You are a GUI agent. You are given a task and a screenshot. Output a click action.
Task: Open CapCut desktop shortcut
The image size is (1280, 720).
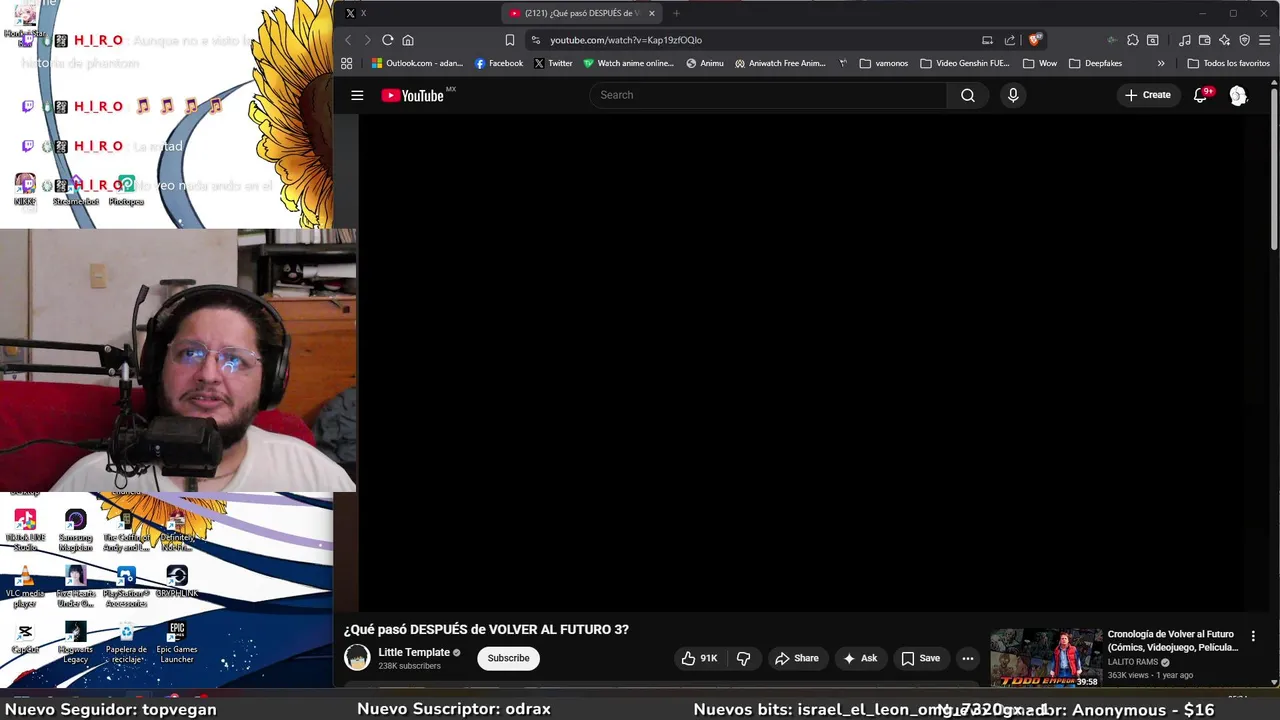pyautogui.click(x=25, y=639)
